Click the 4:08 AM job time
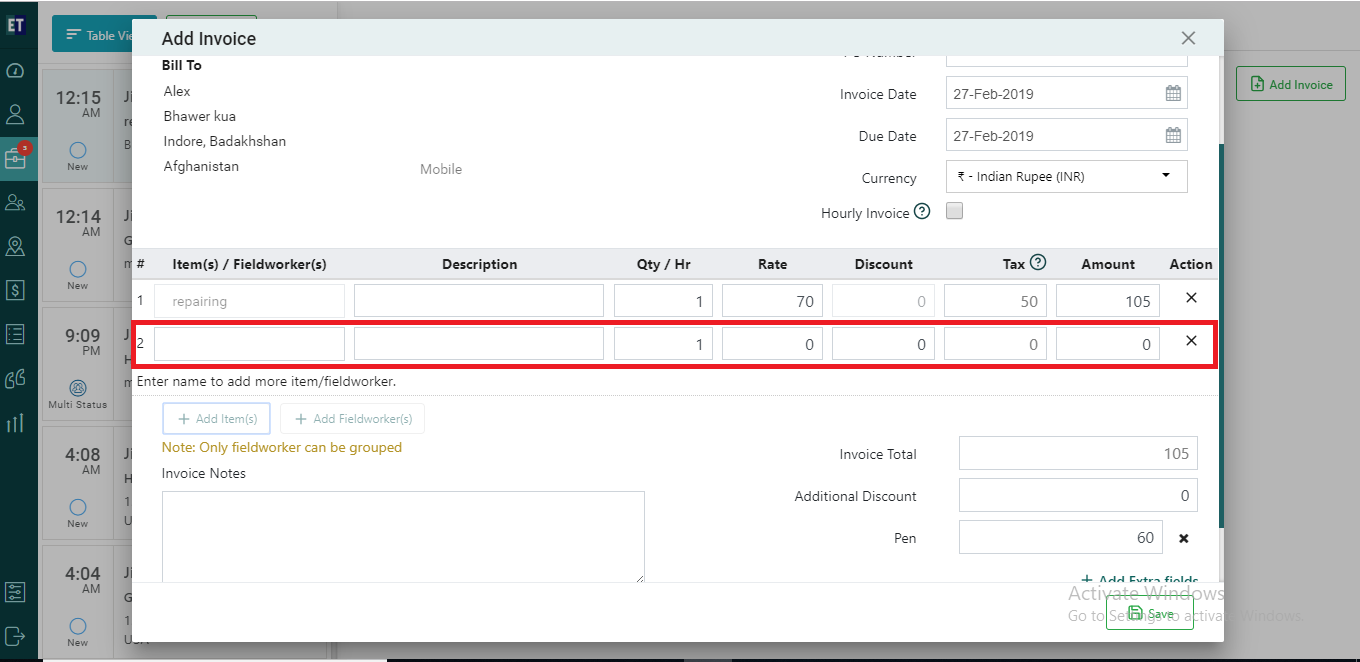Viewport: 1360px width, 662px height. pyautogui.click(x=83, y=461)
